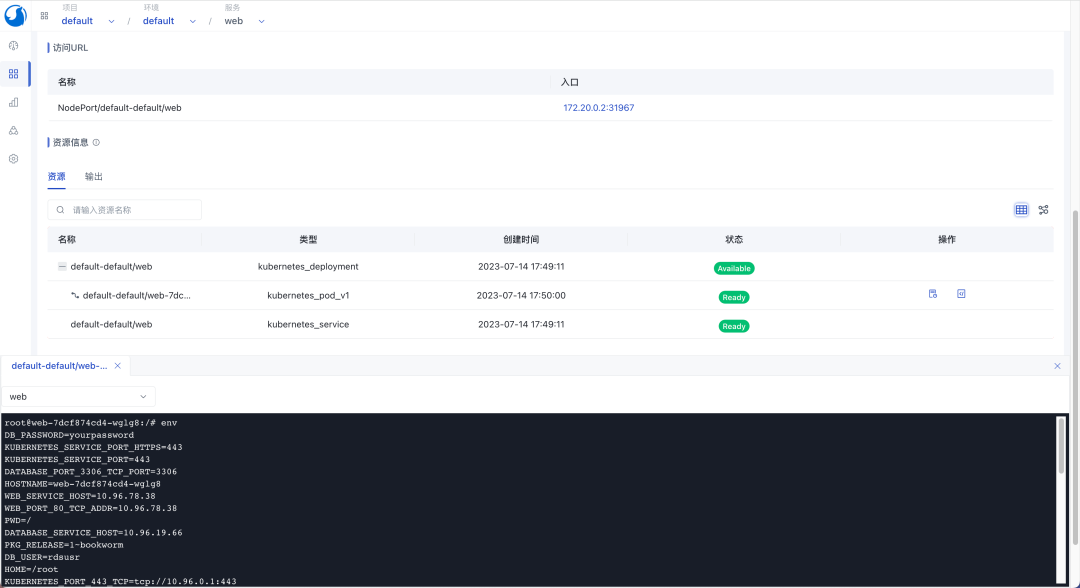Open the settings gear icon in the sidebar
Image resolution: width=1080 pixels, height=588 pixels.
point(14,158)
